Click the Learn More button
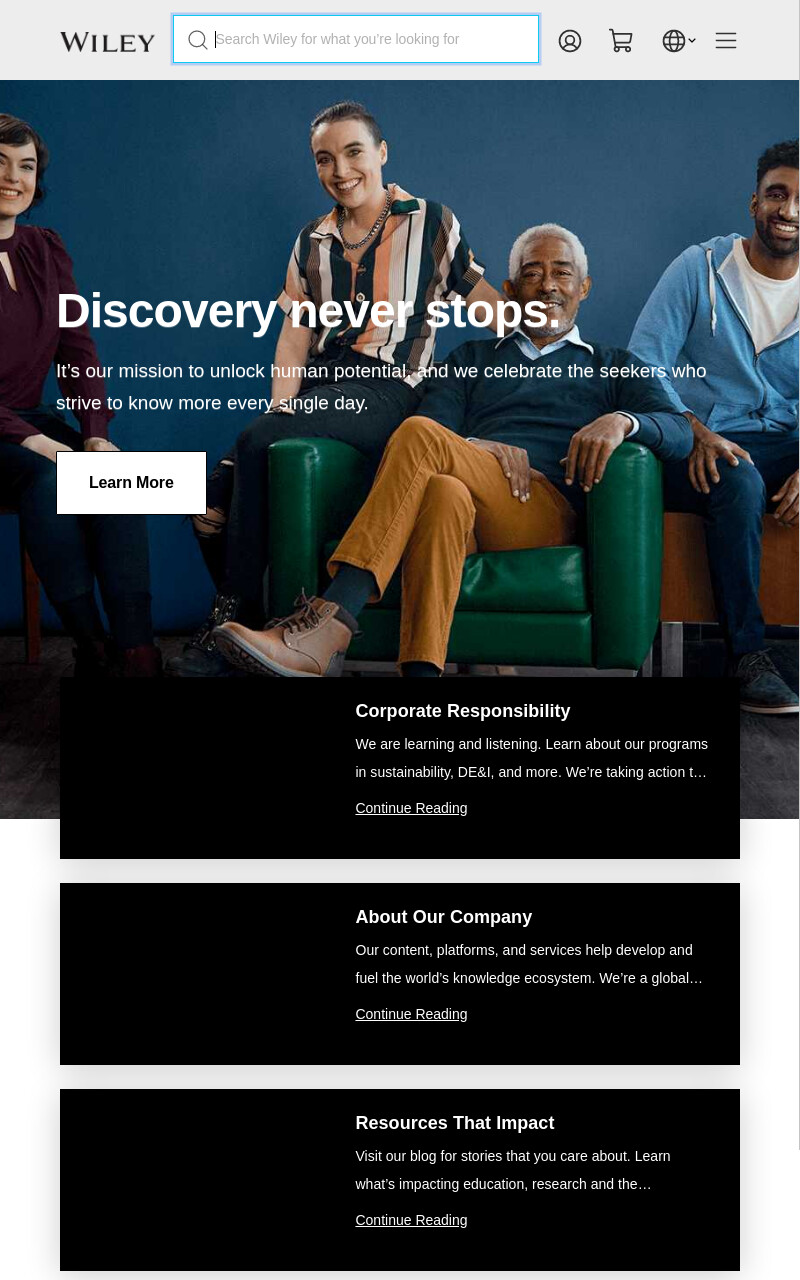This screenshot has height=1280, width=800. point(131,483)
